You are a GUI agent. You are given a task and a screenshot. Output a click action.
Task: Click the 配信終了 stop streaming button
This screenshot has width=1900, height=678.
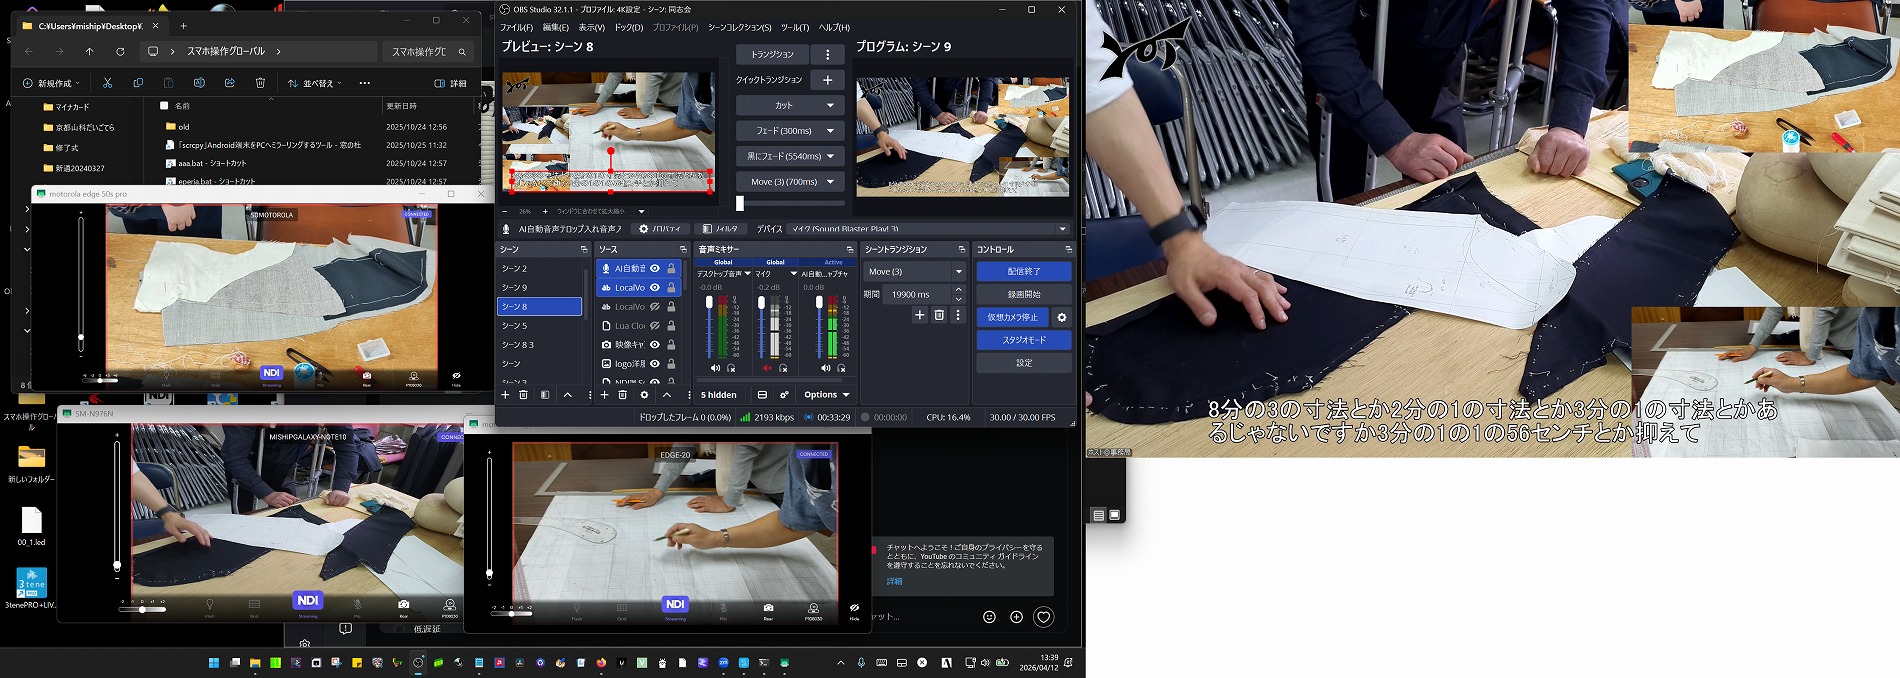coord(1023,271)
